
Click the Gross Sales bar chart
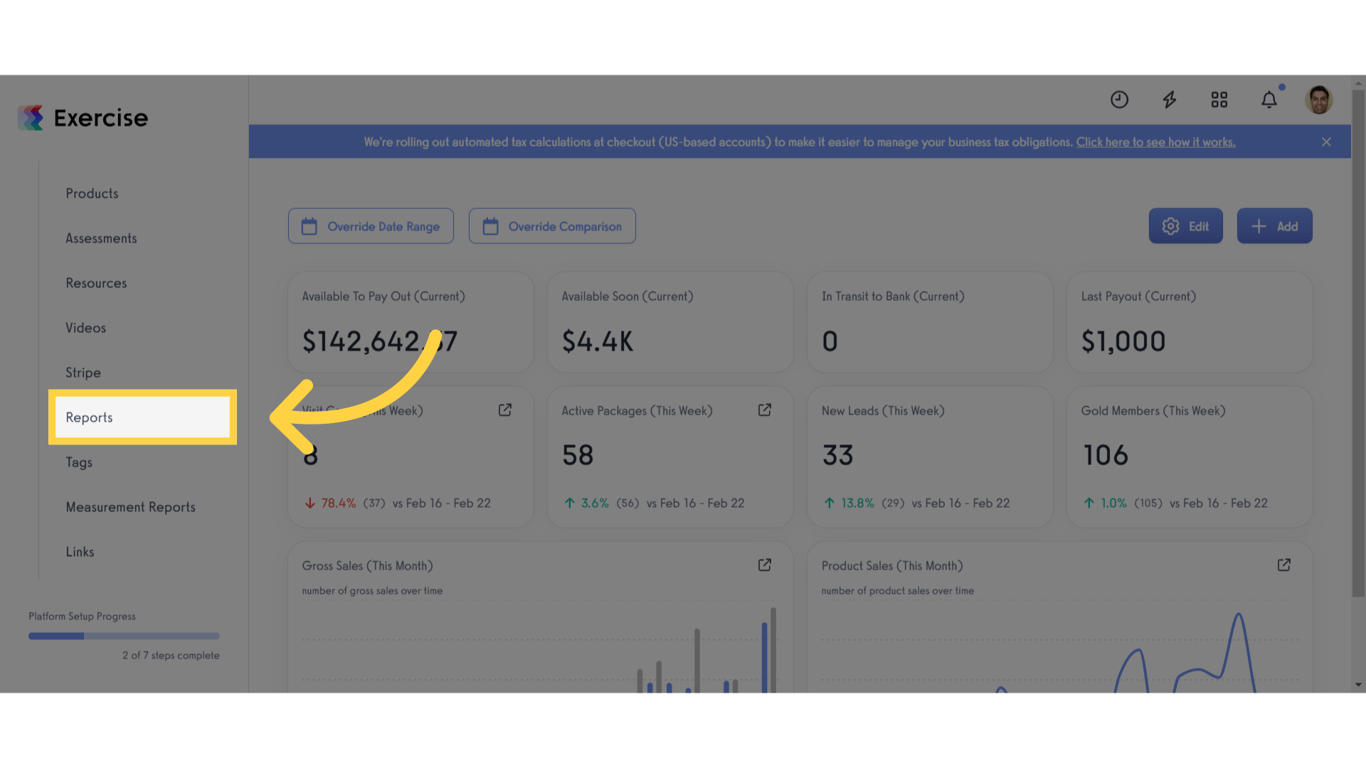pos(540,648)
